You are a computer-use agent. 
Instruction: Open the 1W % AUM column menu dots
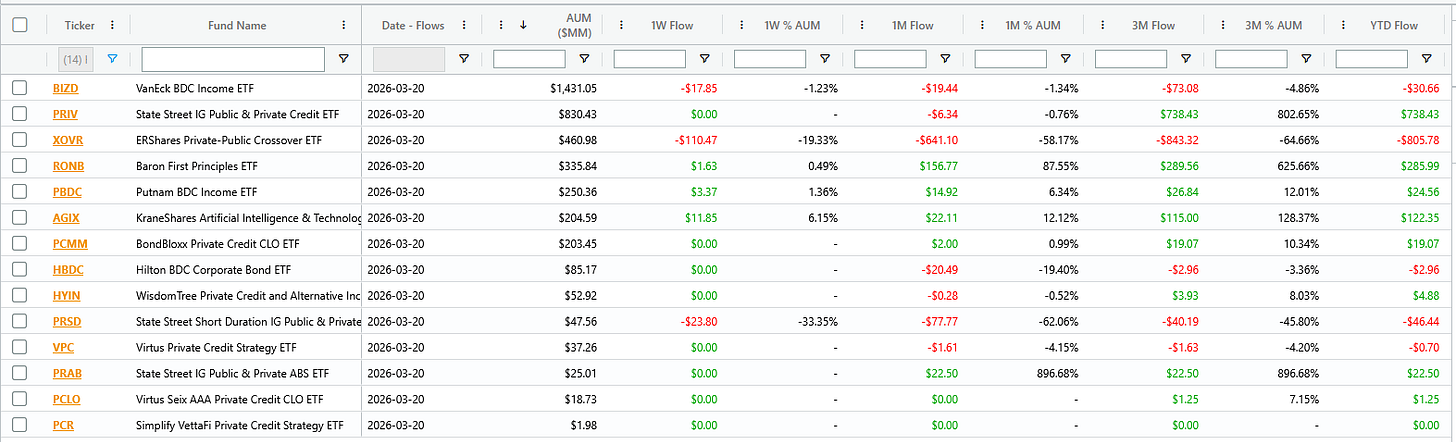coord(742,25)
